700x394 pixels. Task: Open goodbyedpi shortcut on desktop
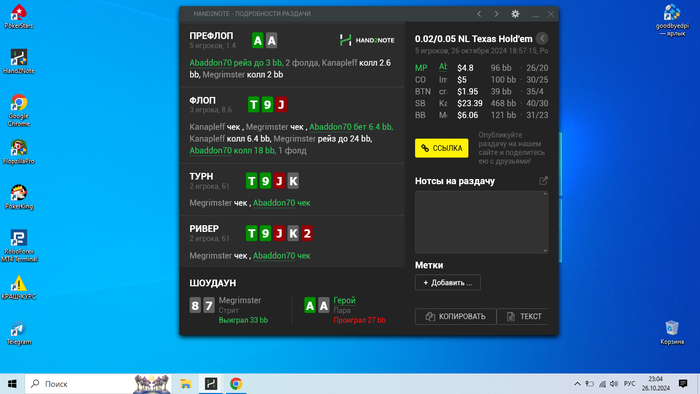click(x=672, y=20)
